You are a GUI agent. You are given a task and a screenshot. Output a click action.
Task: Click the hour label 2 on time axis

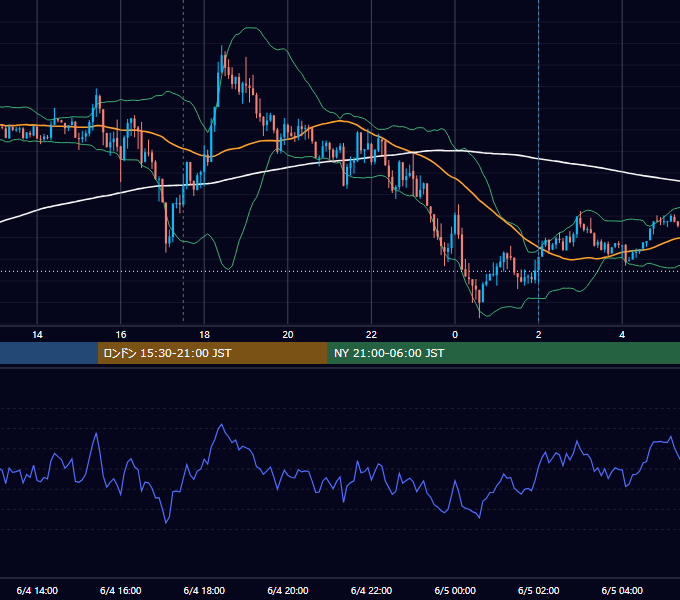539,335
